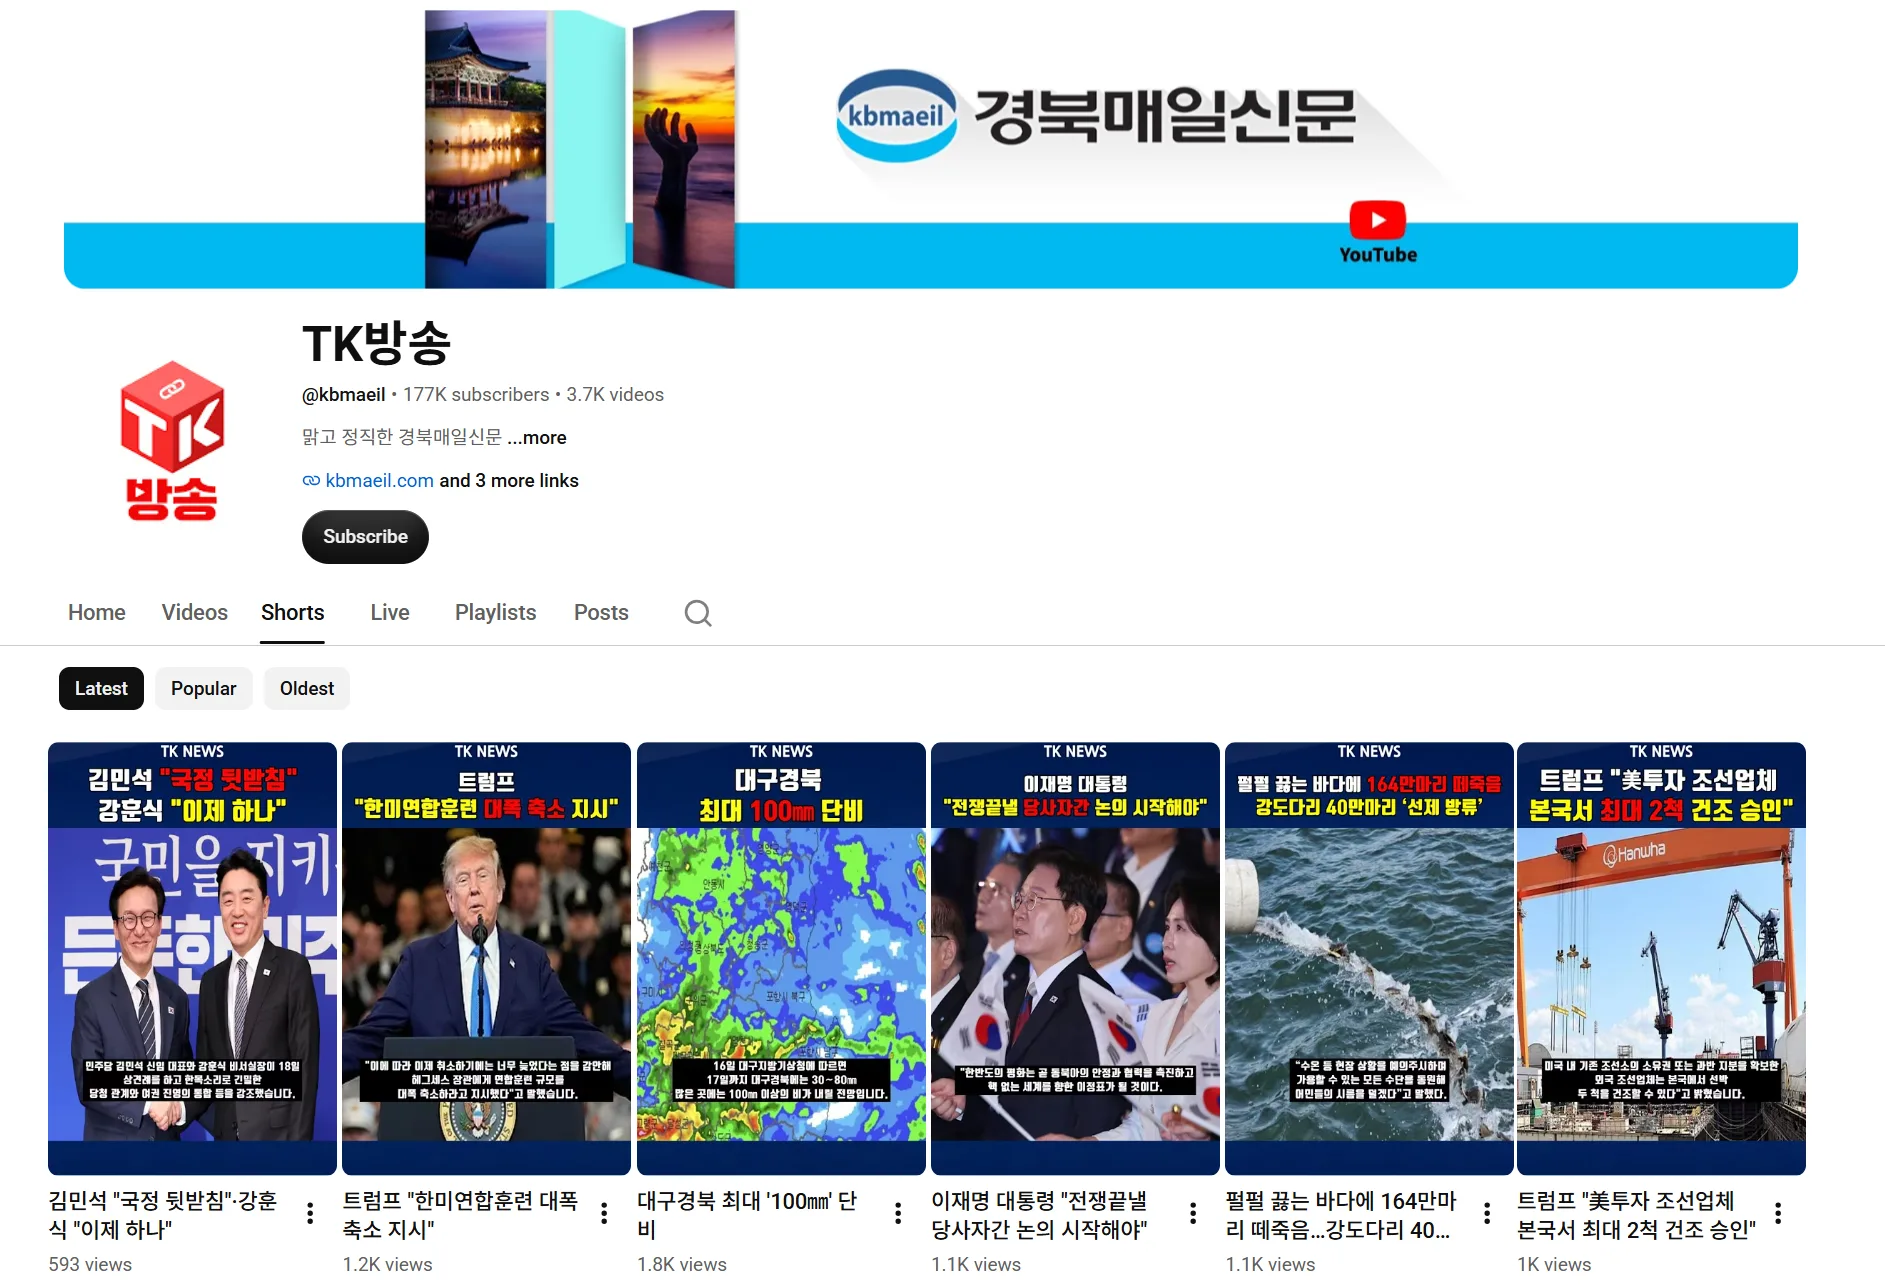
Task: Open 트럼프 한미연합훈련 대폭 축소 지시 title
Action: [460, 1215]
